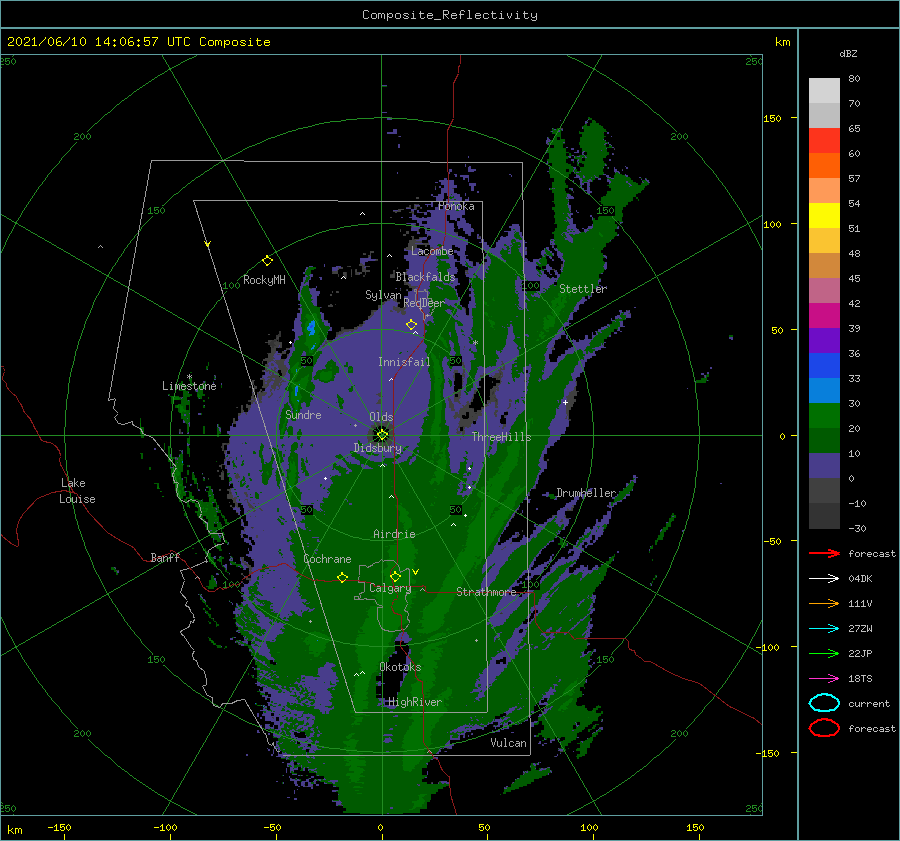This screenshot has height=841, width=900.
Task: Click the Olds city label
Action: click(381, 417)
